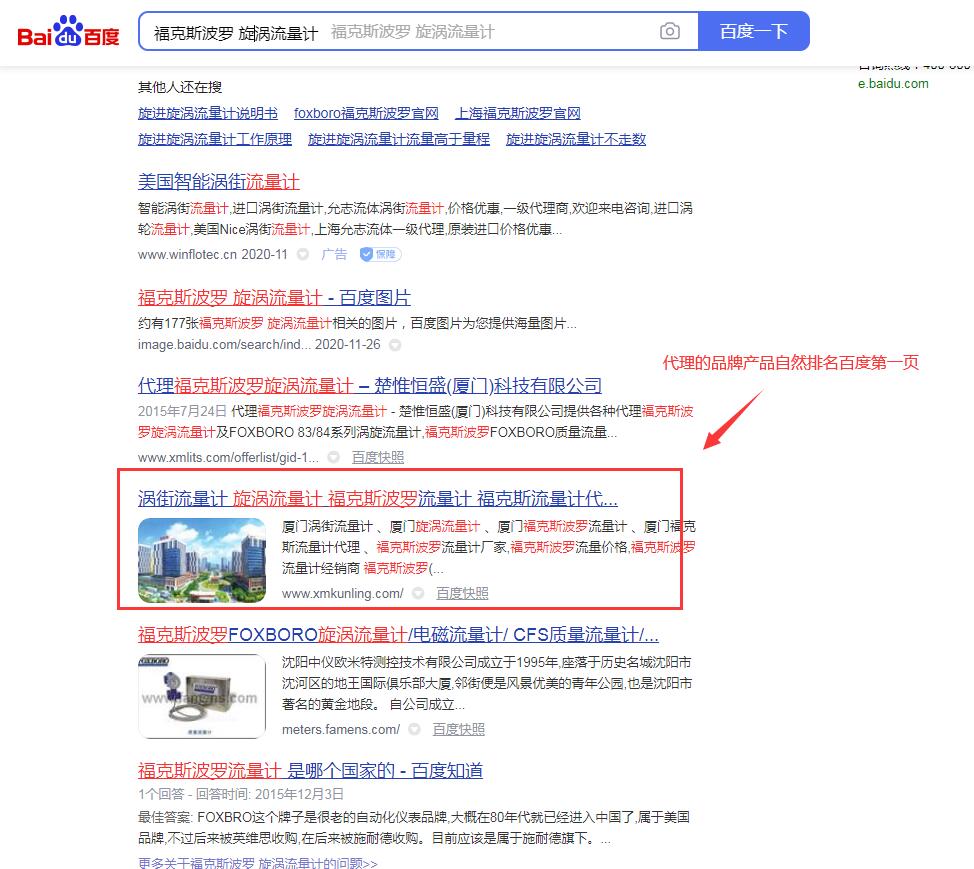View the 百度快照 for the xmlits.com result
The height and width of the screenshot is (869, 974).
click(378, 458)
